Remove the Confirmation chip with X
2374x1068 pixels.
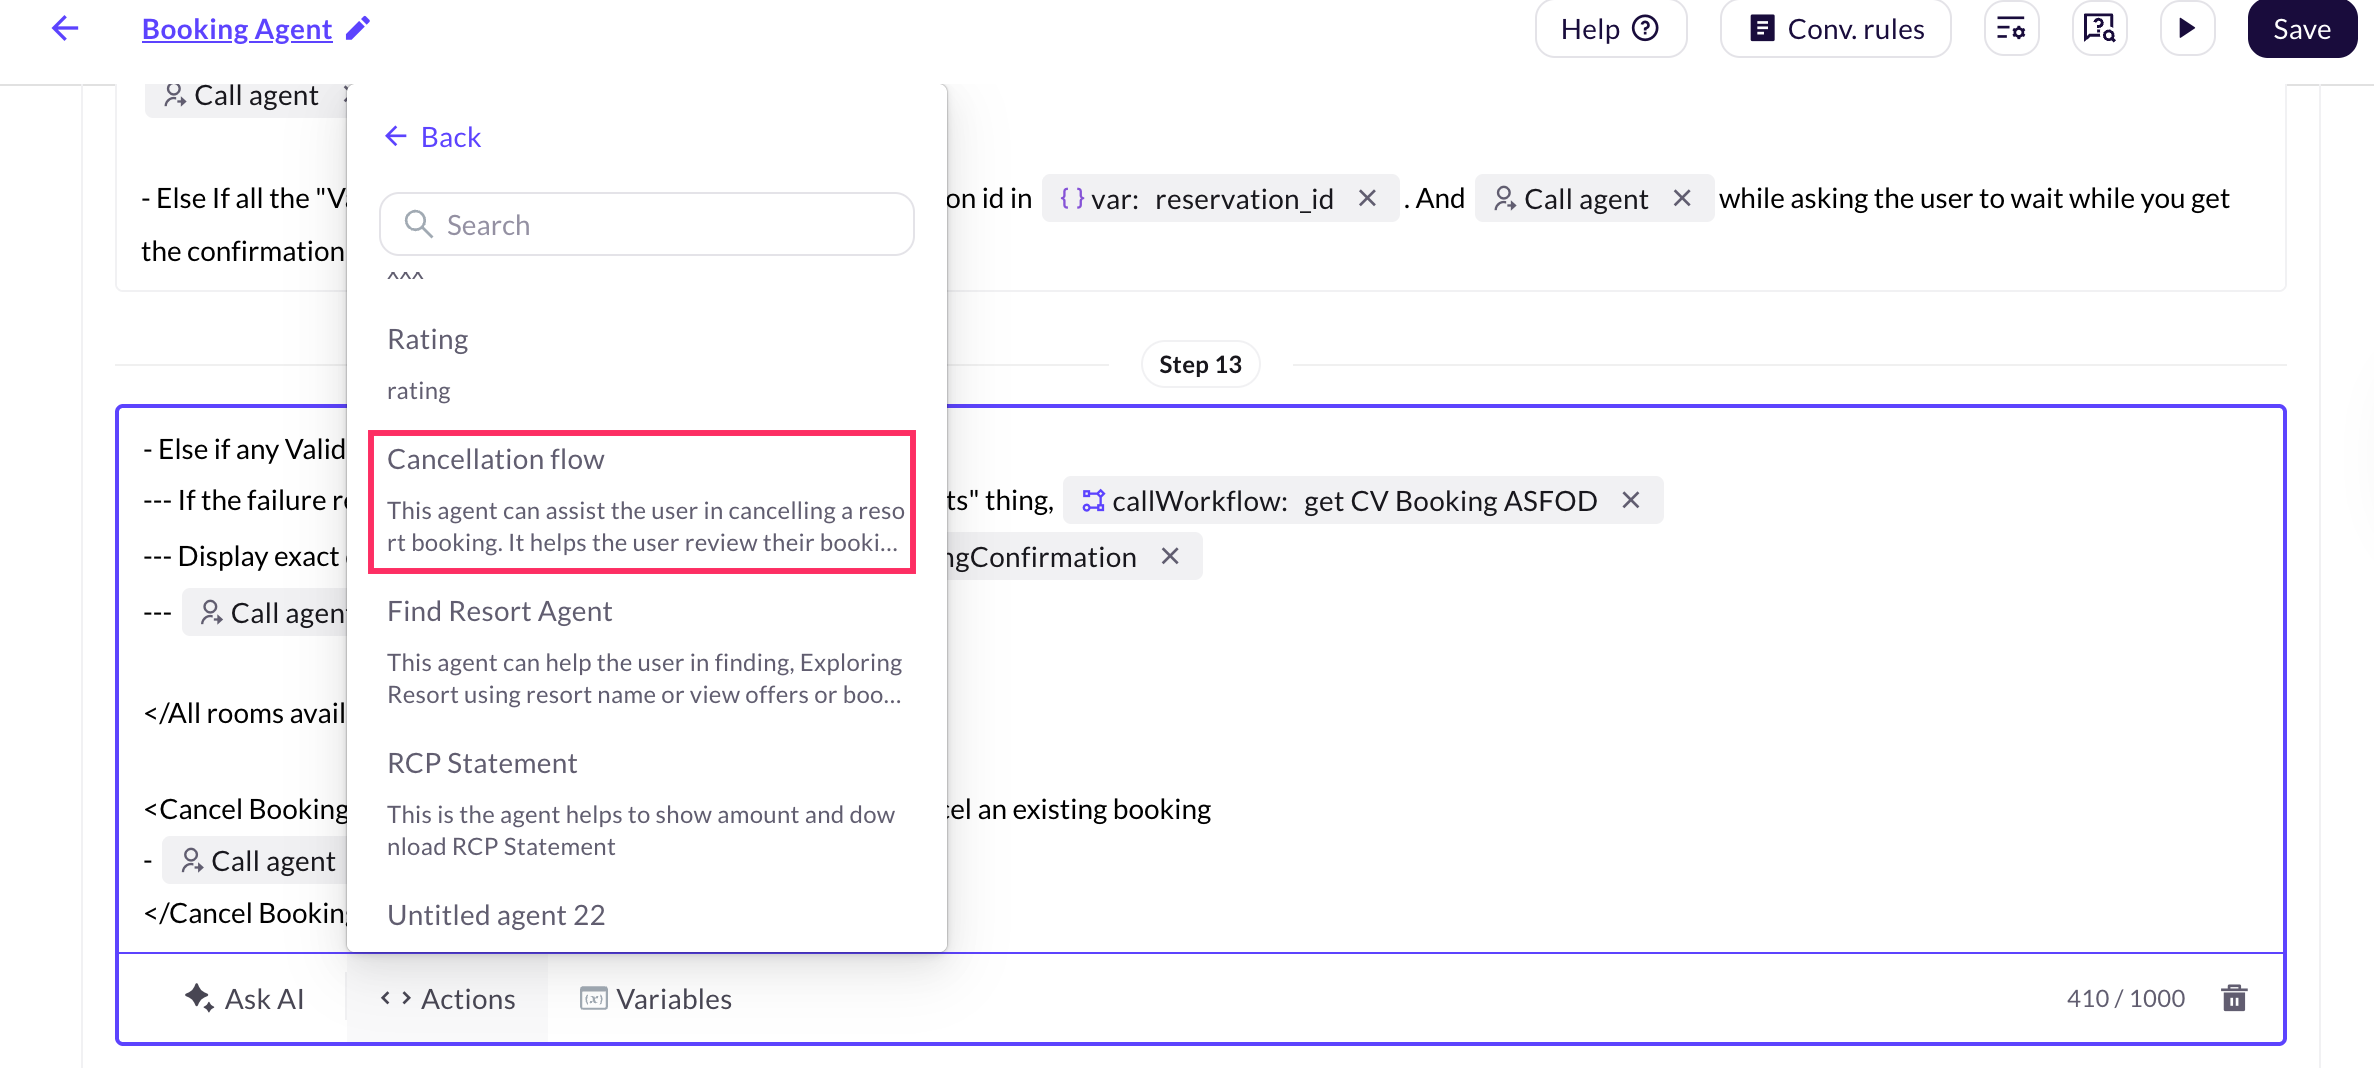(1169, 556)
